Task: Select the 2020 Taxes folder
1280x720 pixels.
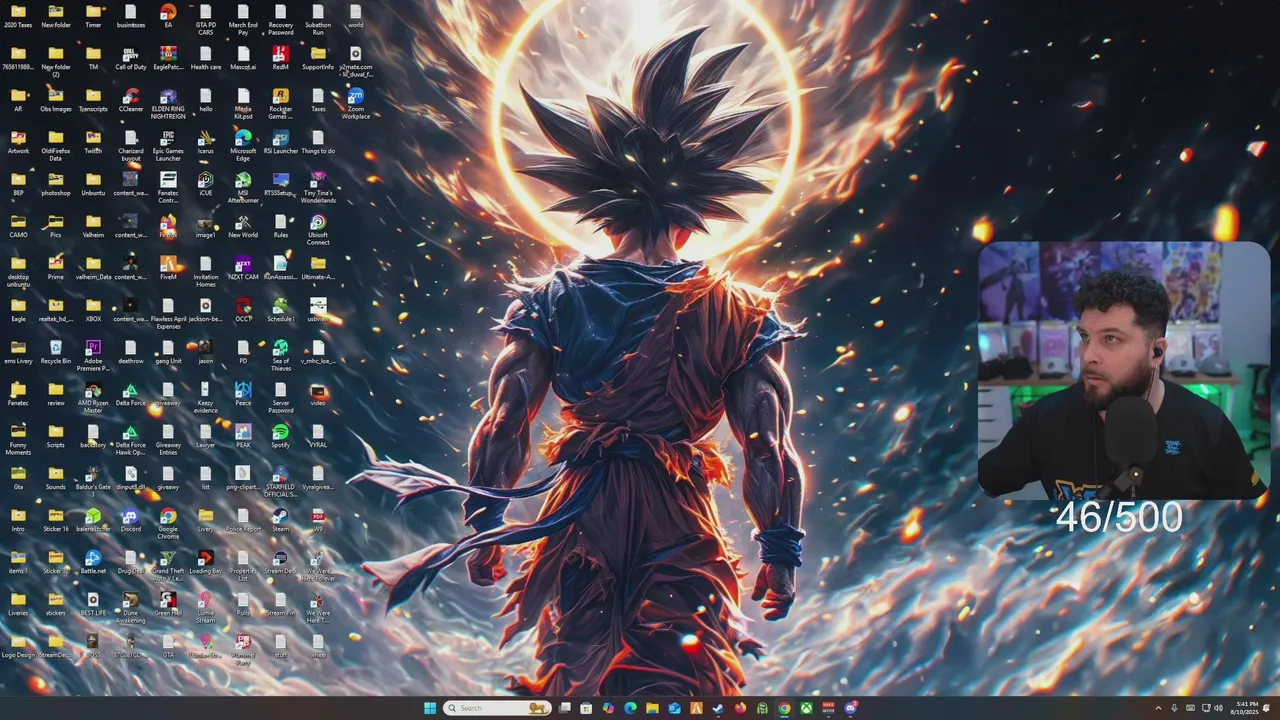Action: point(18,16)
